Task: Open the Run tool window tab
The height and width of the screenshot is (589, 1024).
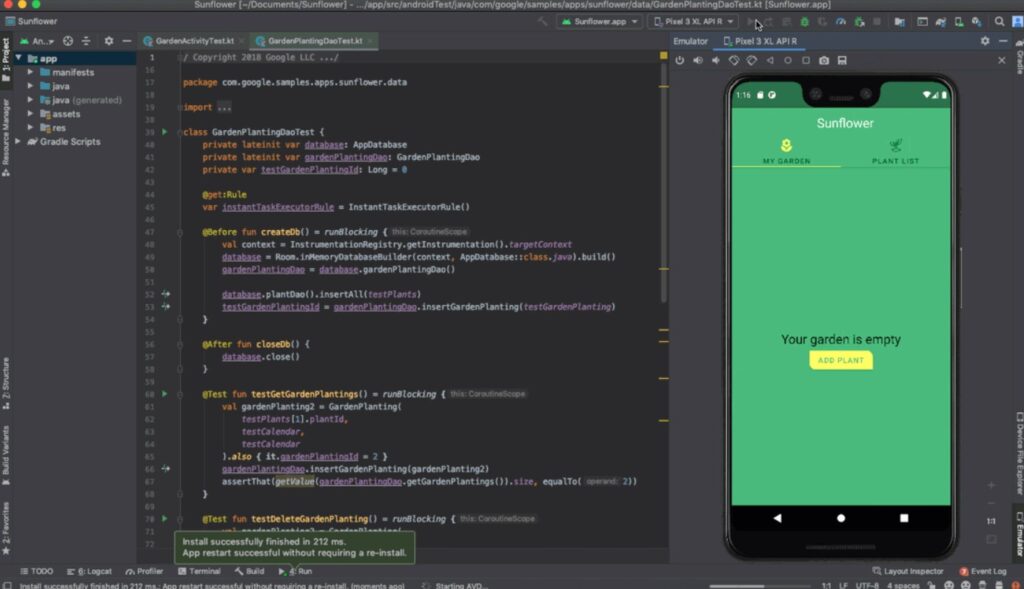Action: [295, 571]
